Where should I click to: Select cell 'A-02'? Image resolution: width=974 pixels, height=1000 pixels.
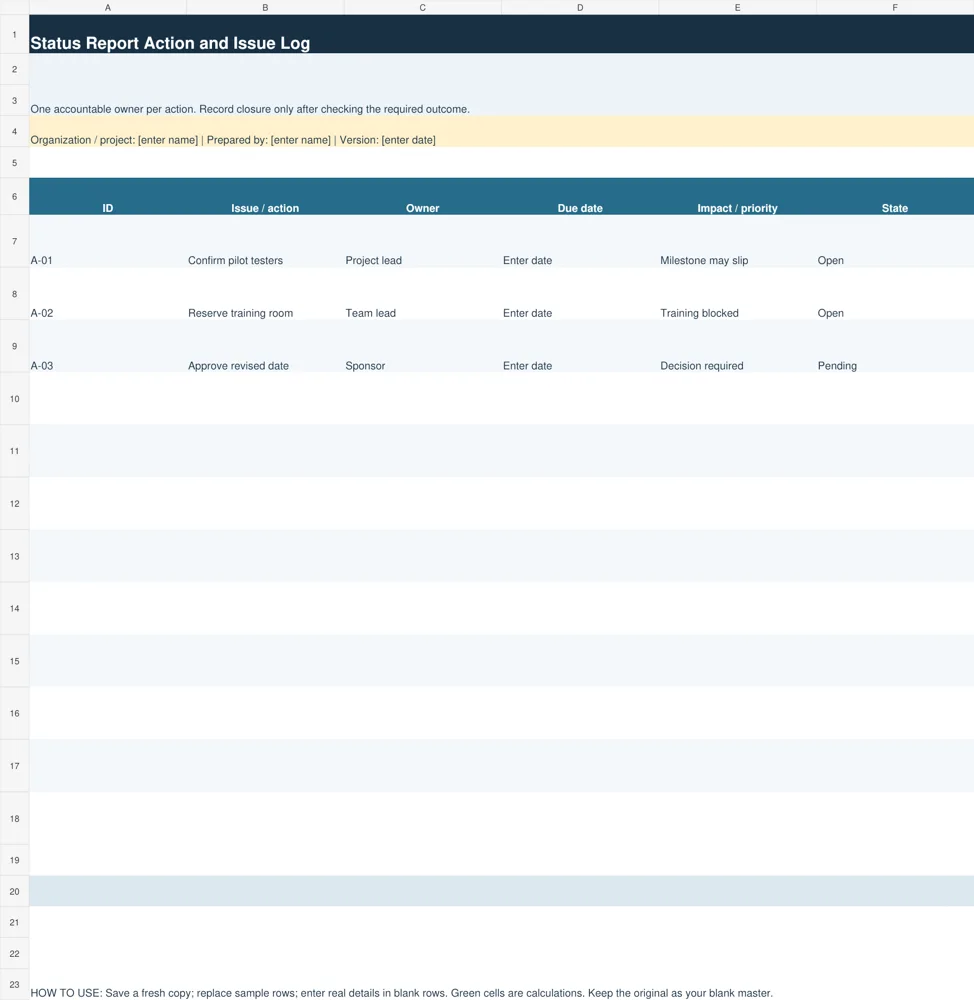click(x=108, y=294)
